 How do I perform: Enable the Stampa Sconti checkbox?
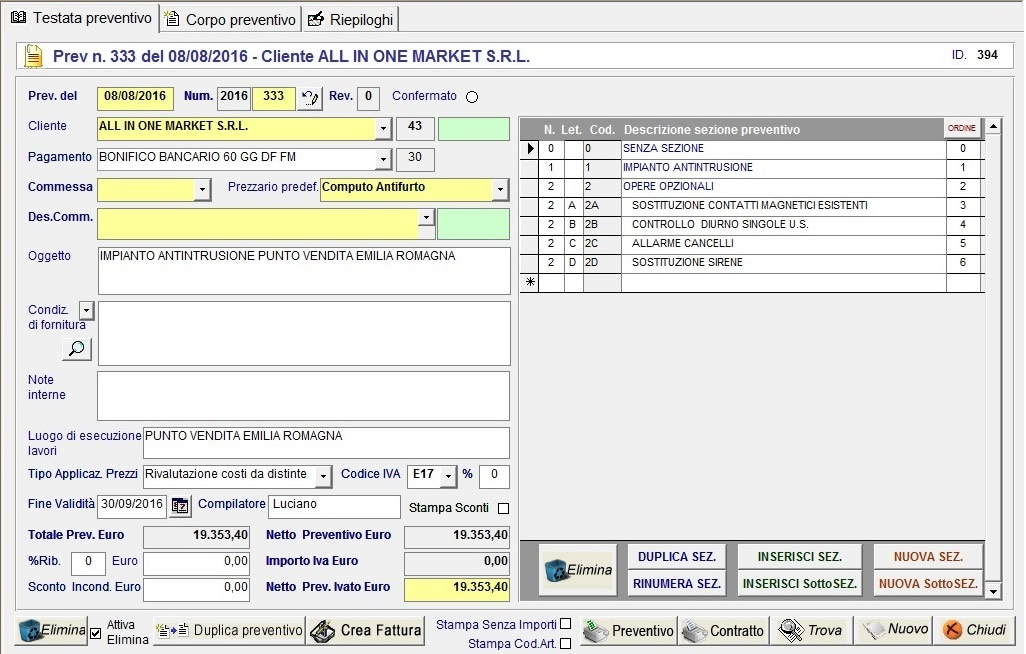503,508
